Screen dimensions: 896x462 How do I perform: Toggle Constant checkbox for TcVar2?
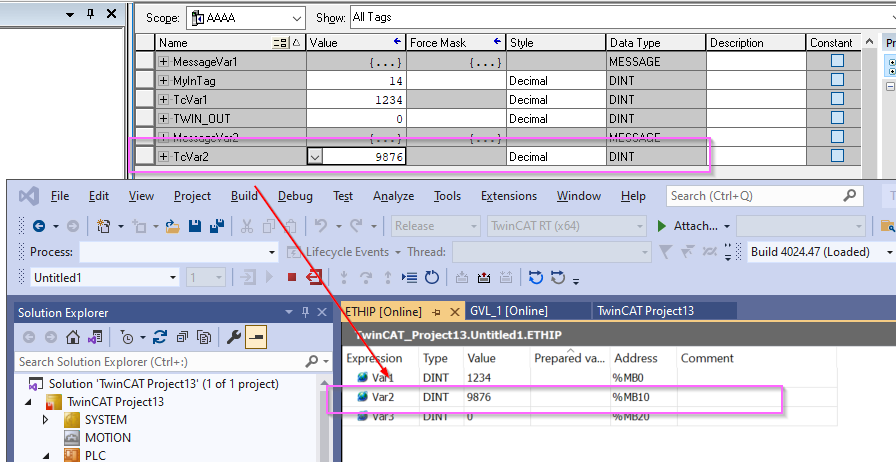coord(837,156)
